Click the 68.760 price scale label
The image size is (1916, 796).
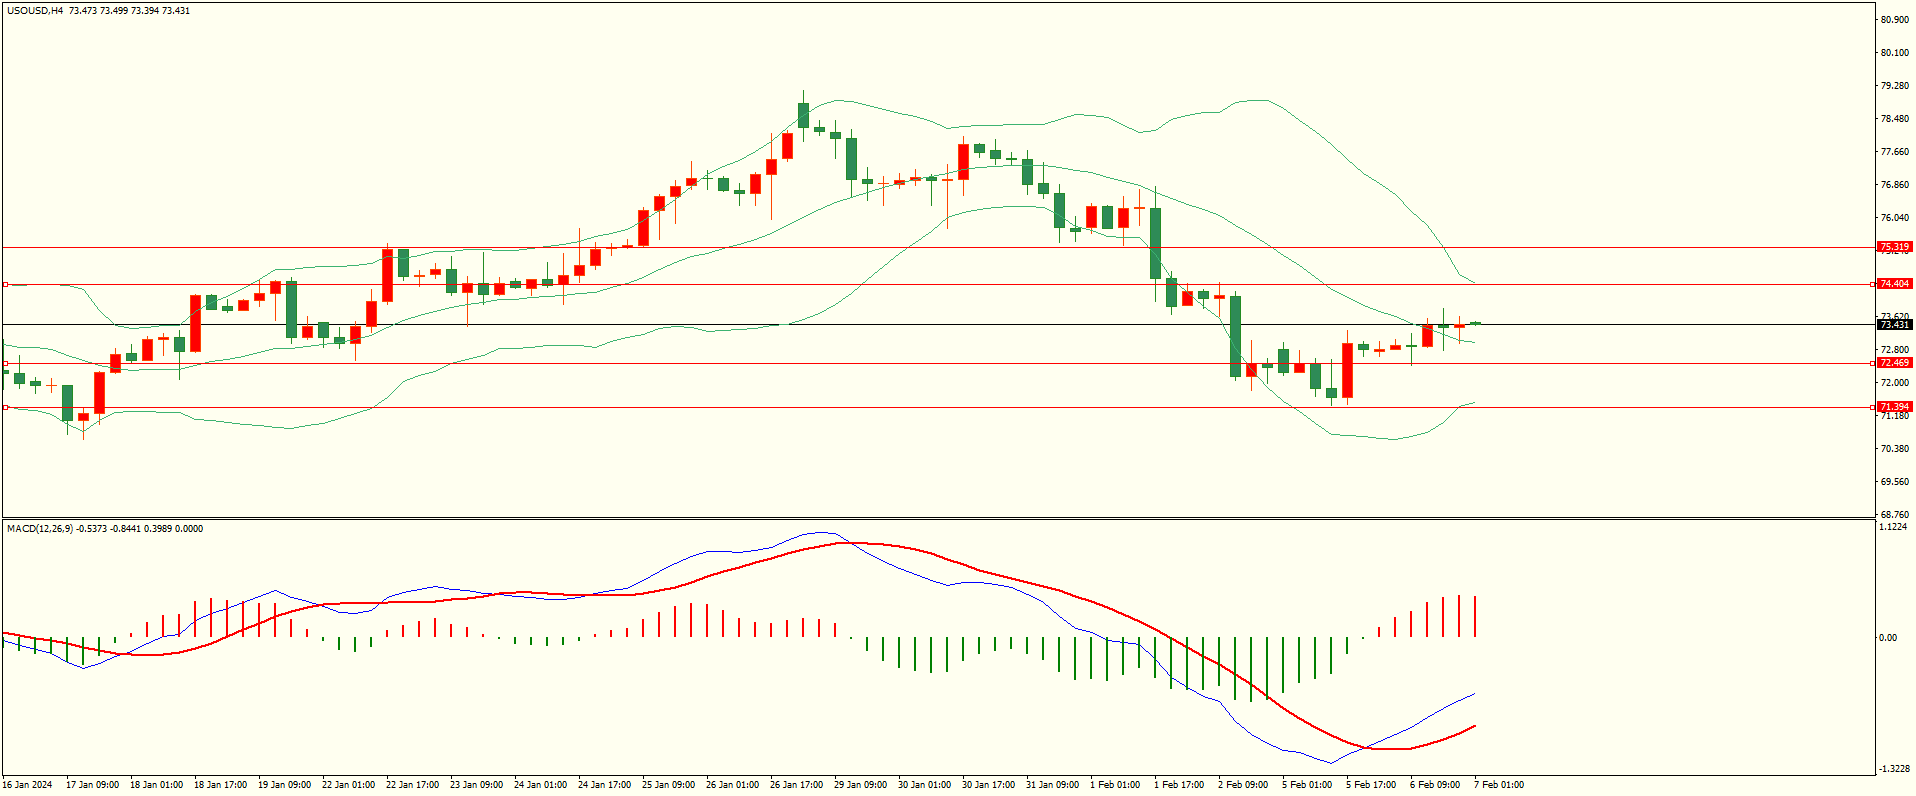[x=1895, y=515]
